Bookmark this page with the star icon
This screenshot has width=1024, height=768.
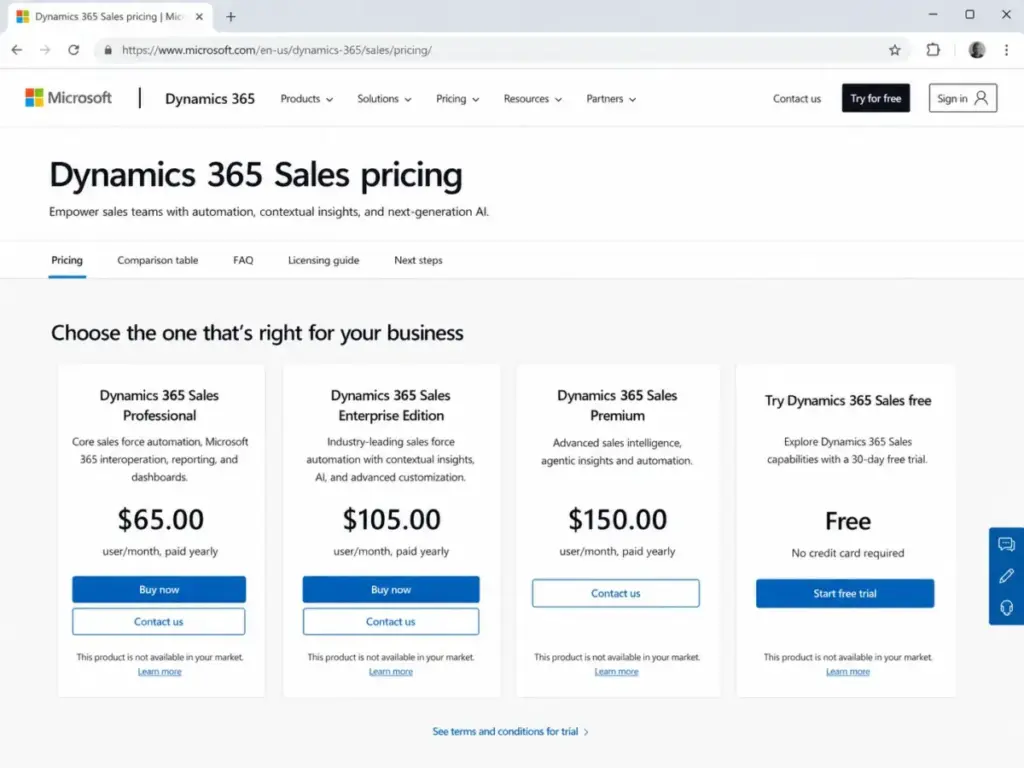(895, 50)
